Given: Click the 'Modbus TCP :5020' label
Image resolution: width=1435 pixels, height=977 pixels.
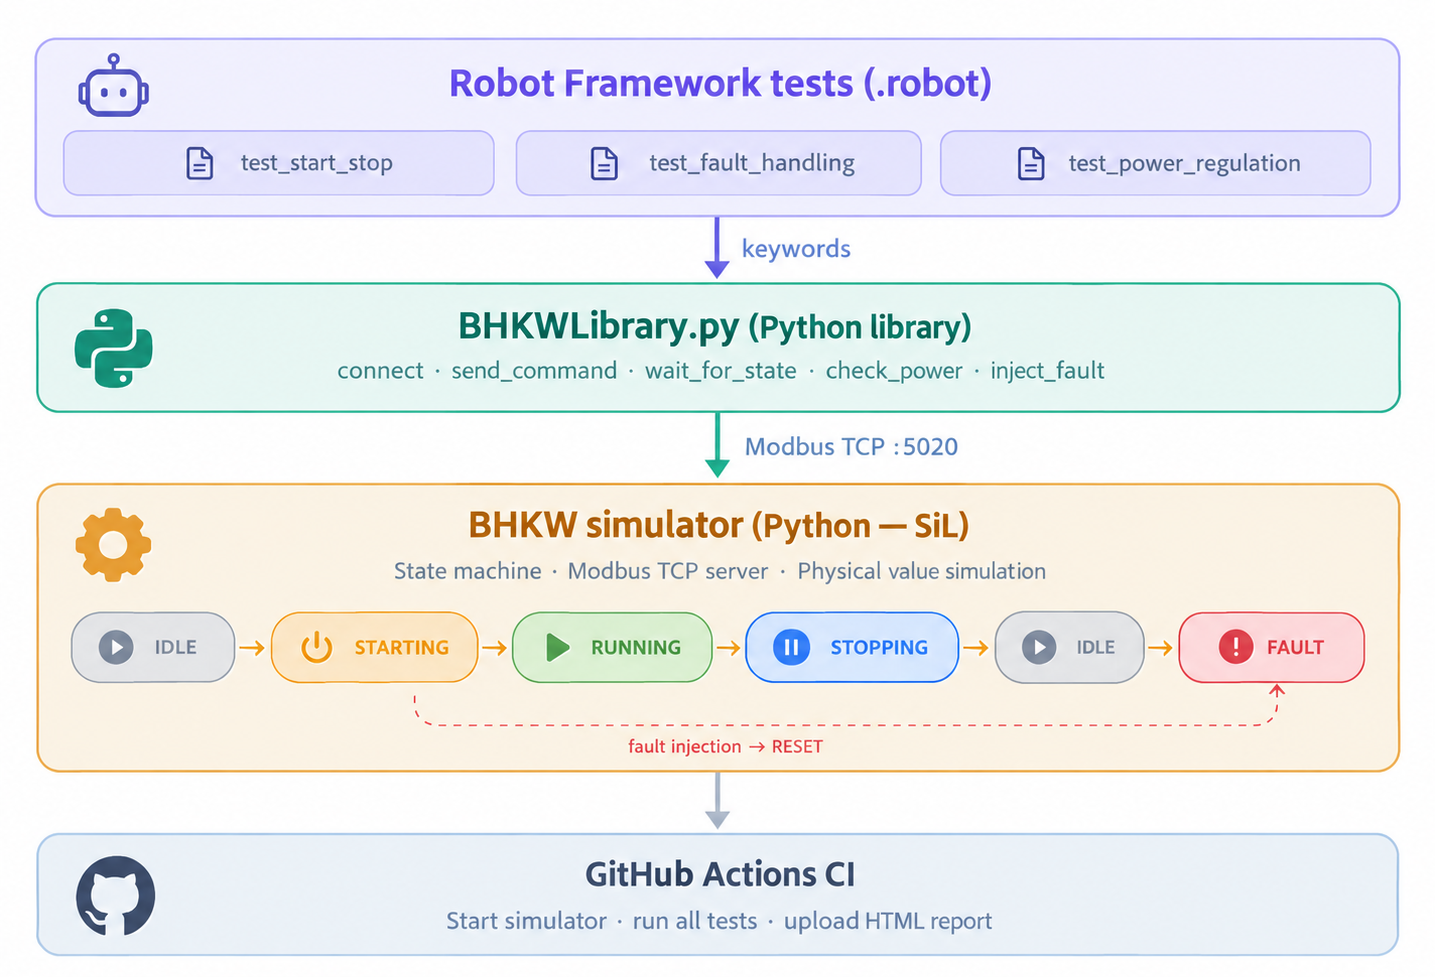Looking at the screenshot, I should [851, 447].
